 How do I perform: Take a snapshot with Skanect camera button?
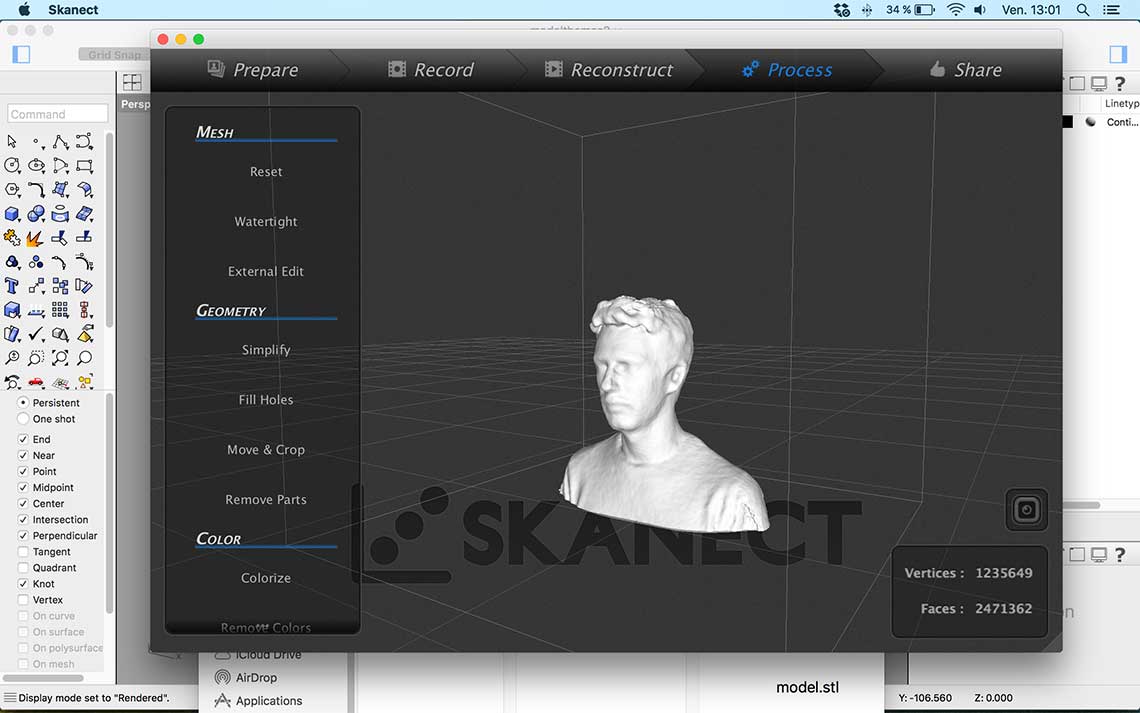(1026, 509)
